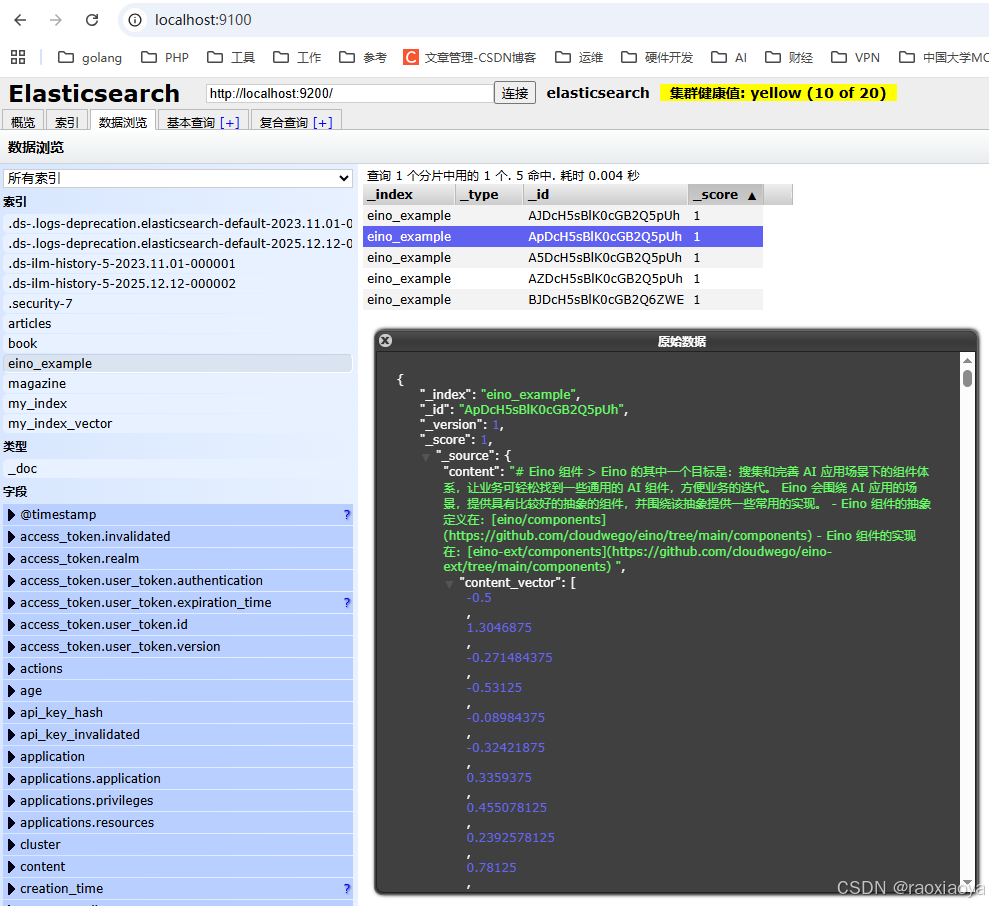Sort by the _index column header
The image size is (989, 906).
tap(409, 195)
